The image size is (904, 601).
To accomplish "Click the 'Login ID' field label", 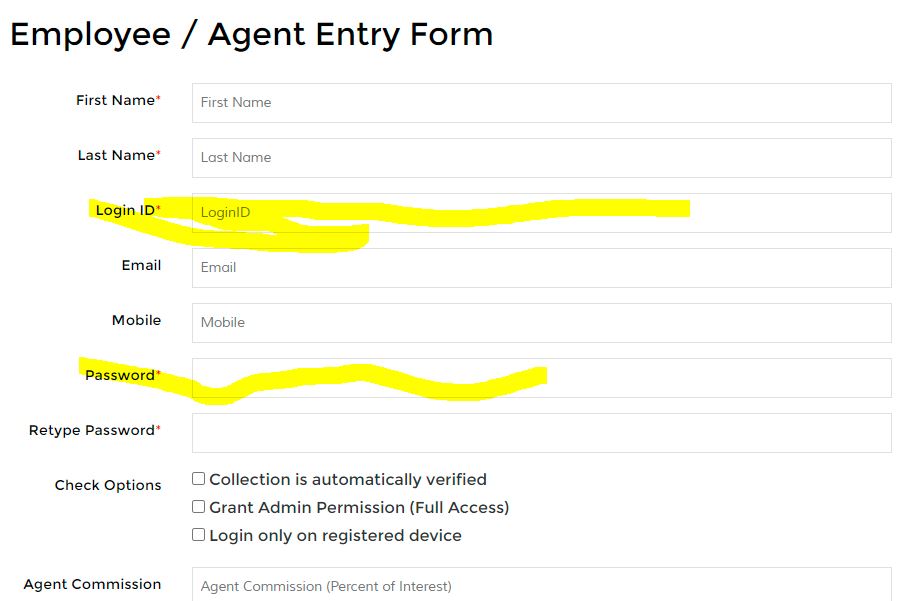I will point(125,211).
